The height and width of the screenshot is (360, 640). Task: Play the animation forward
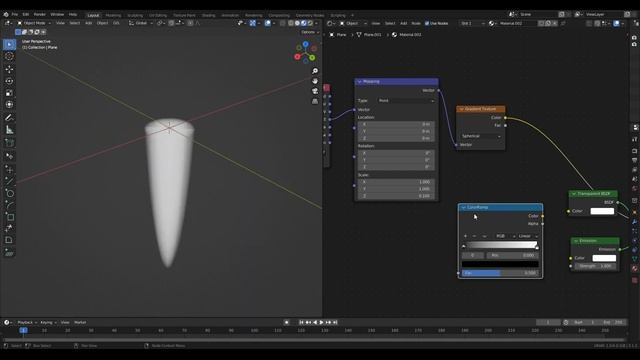click(322, 322)
